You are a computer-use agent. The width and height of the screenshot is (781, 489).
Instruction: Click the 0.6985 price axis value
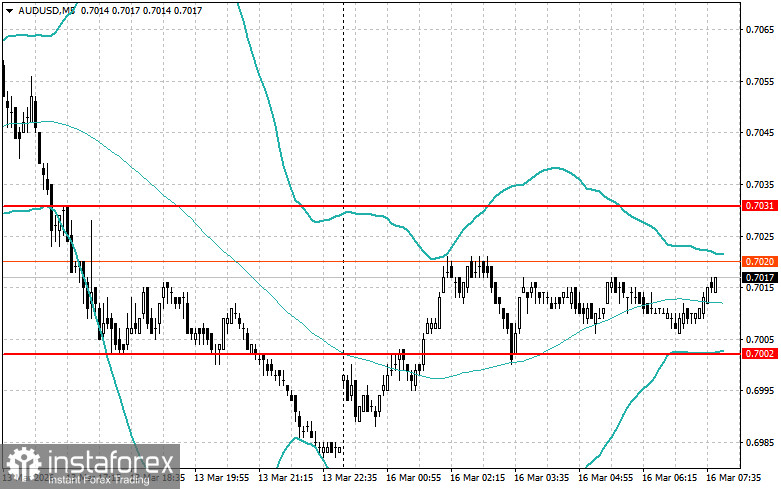(x=760, y=442)
